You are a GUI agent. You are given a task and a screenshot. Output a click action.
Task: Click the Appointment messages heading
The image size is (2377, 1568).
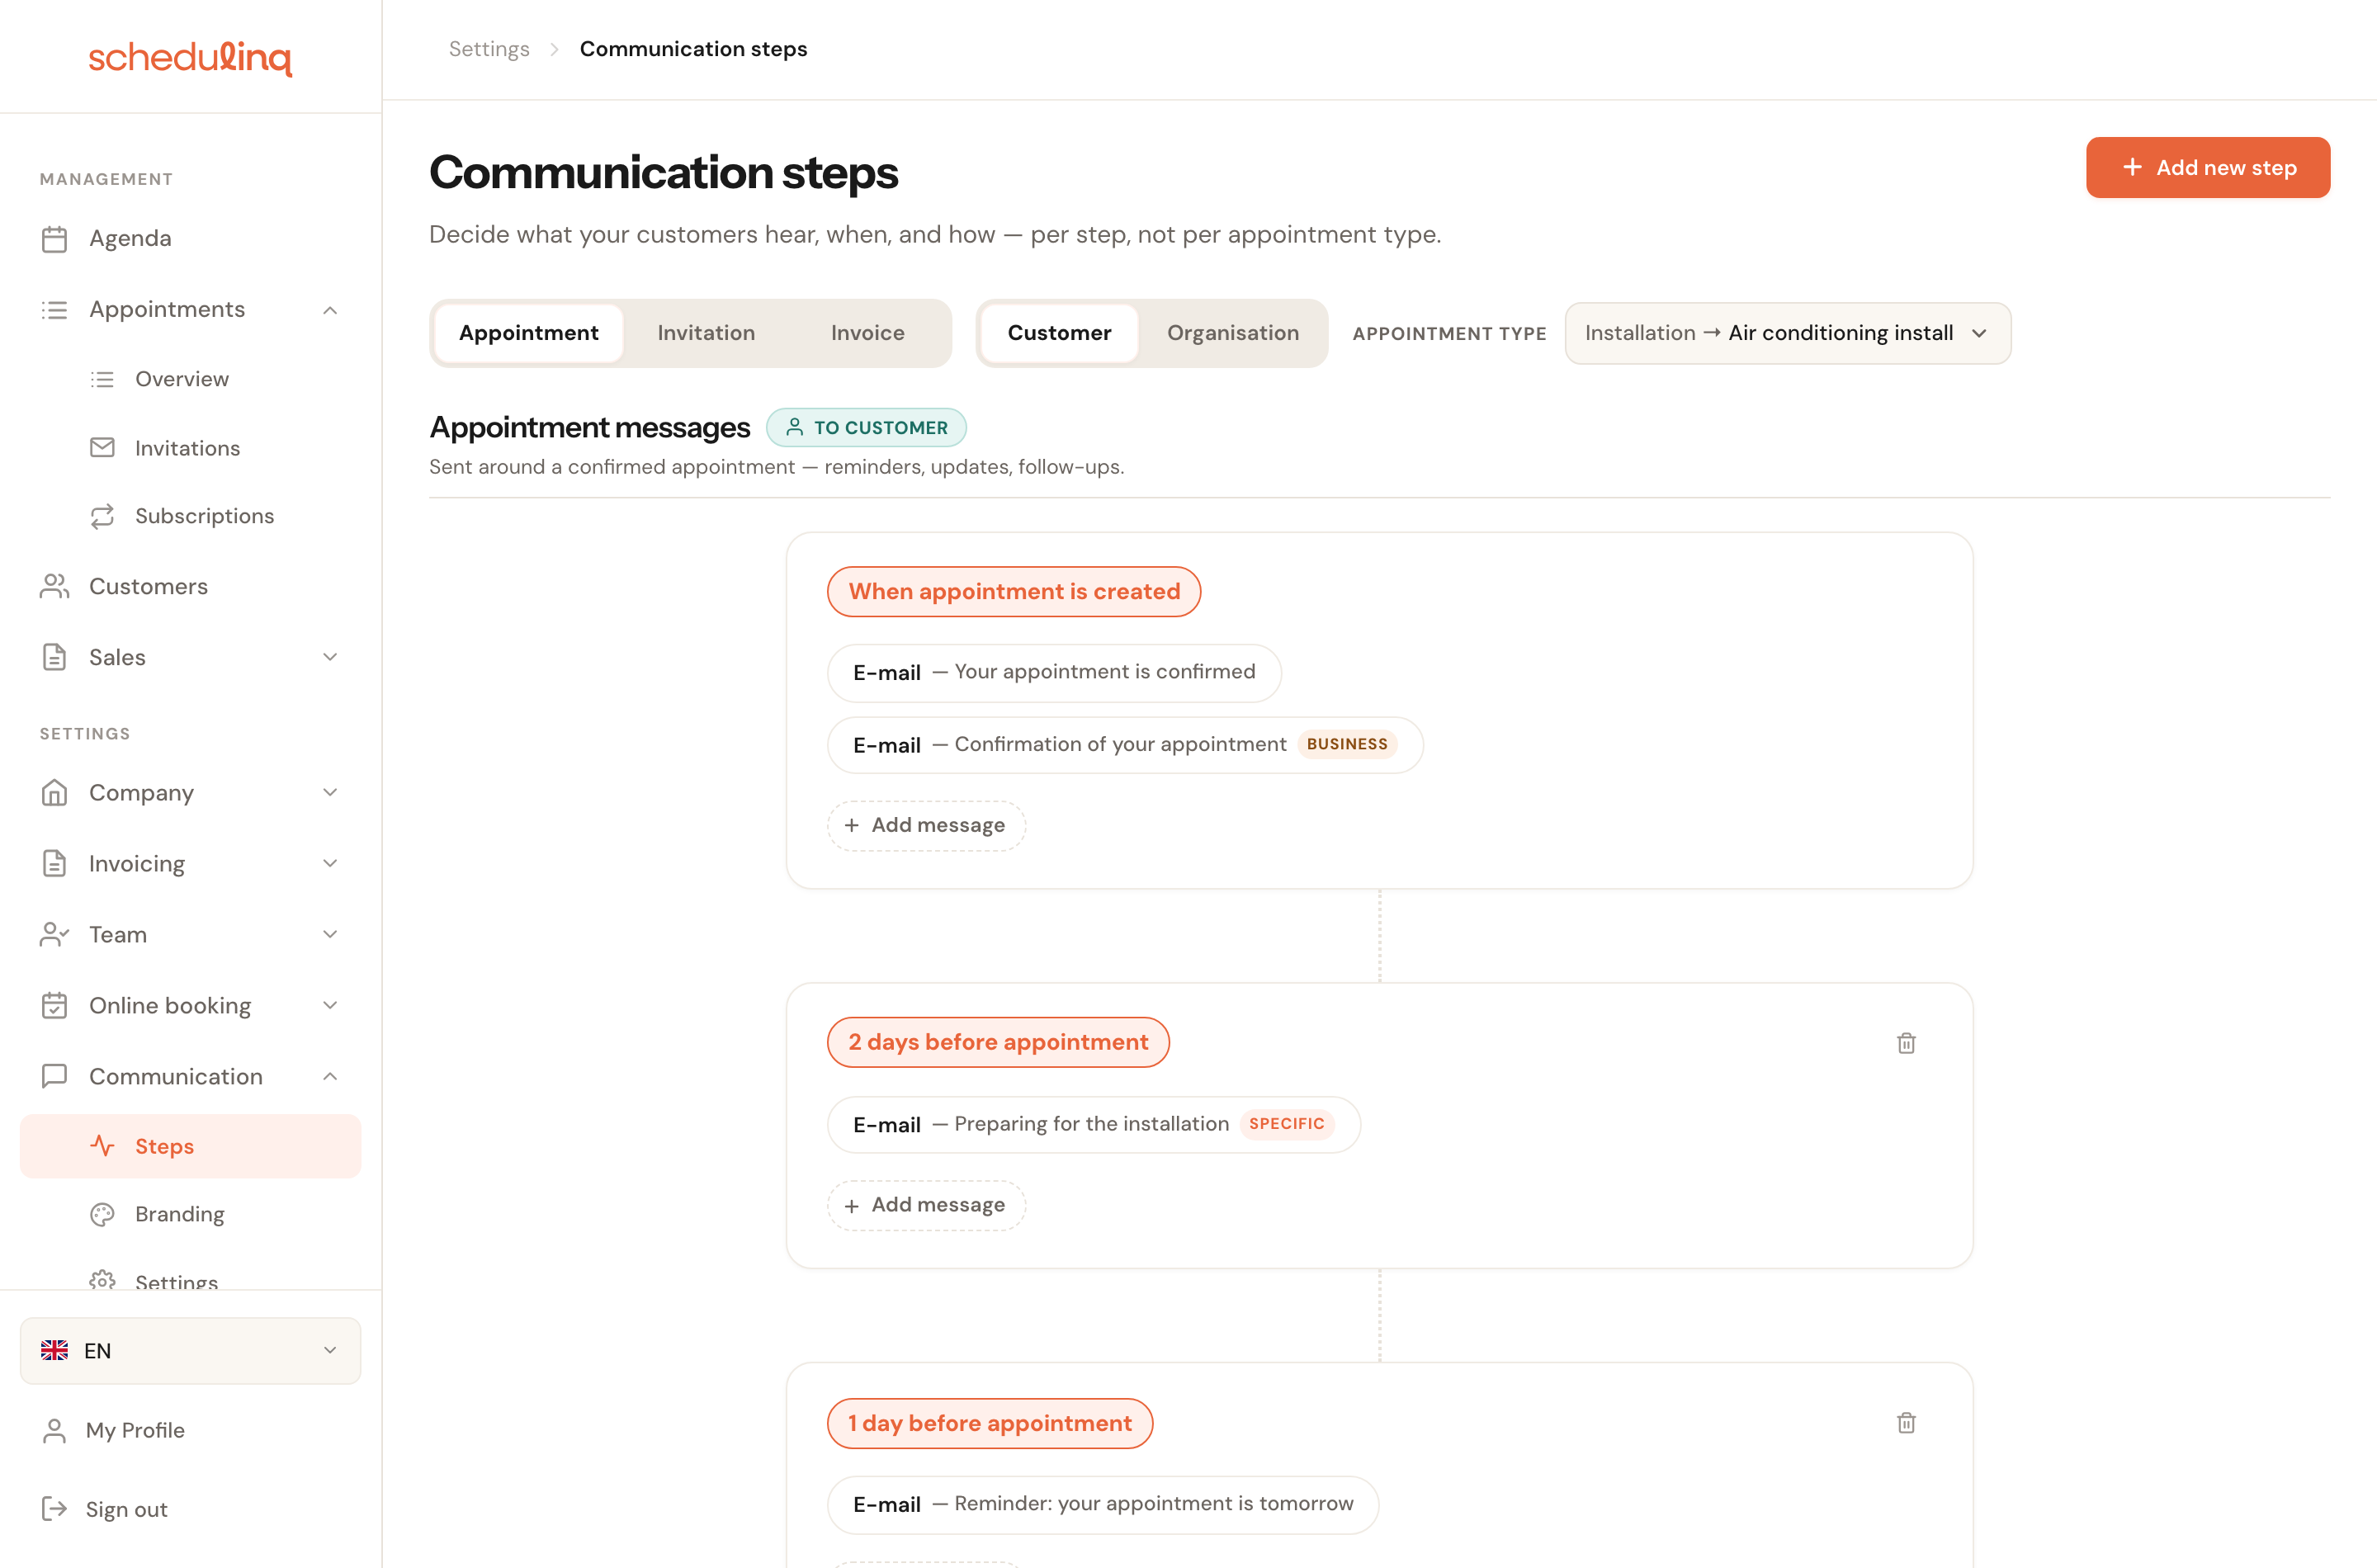click(589, 427)
